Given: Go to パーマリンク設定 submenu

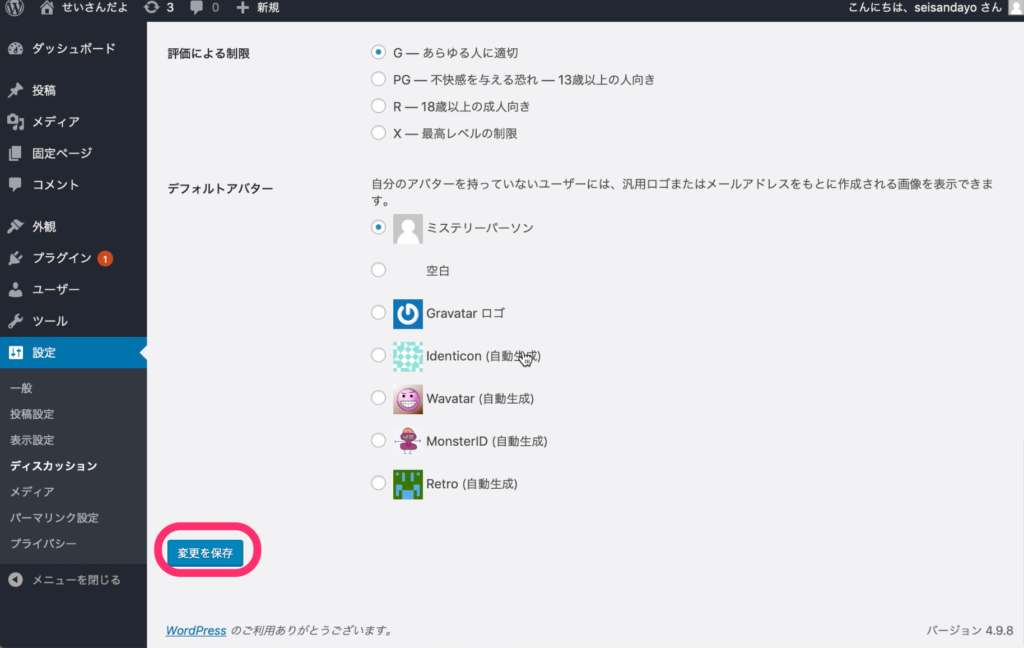Looking at the screenshot, I should pyautogui.click(x=54, y=518).
